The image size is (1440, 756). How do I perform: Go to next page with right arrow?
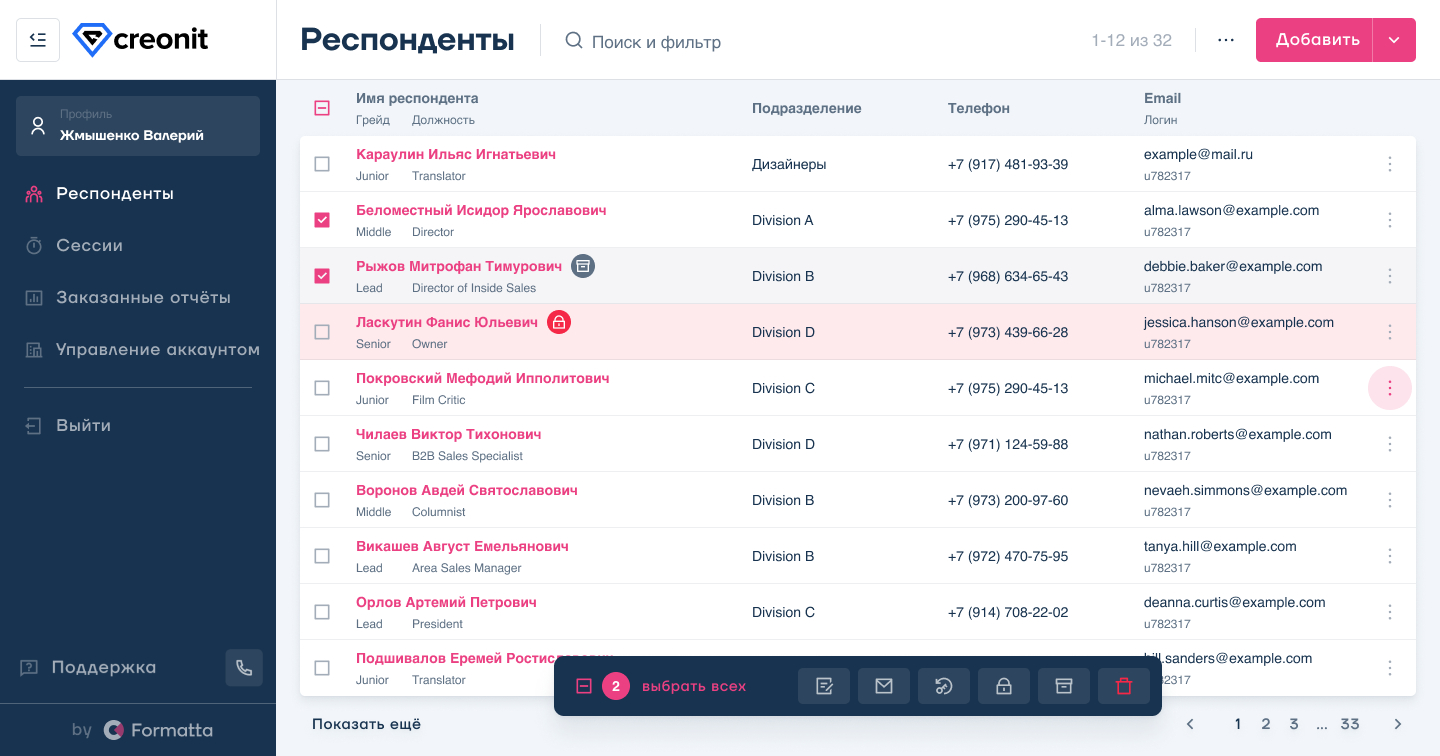pos(1398,724)
